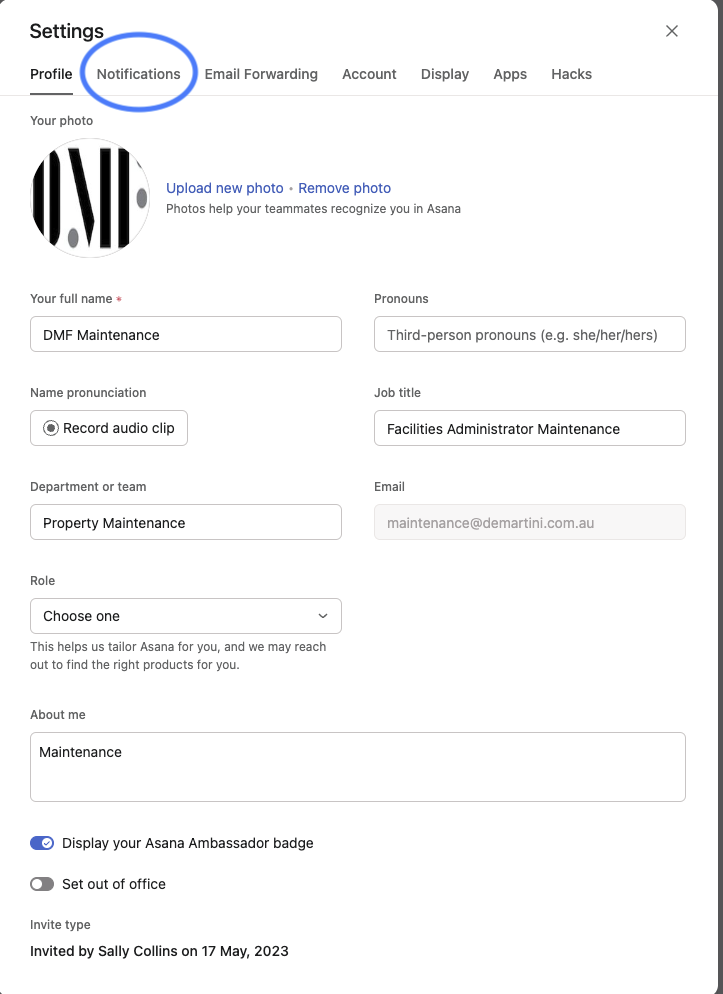This screenshot has height=994, width=723.
Task: Open the Email Forwarding tab
Action: tap(261, 74)
